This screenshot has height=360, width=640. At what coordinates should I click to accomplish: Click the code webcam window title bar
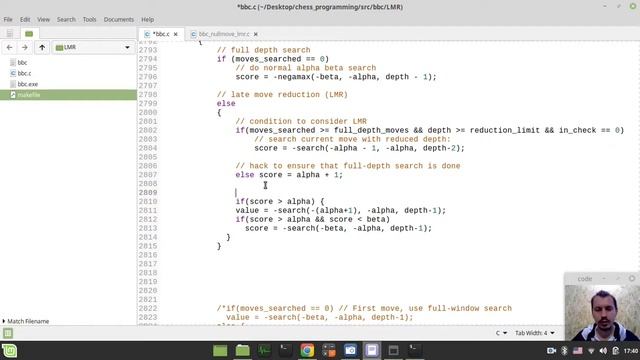click(602, 279)
